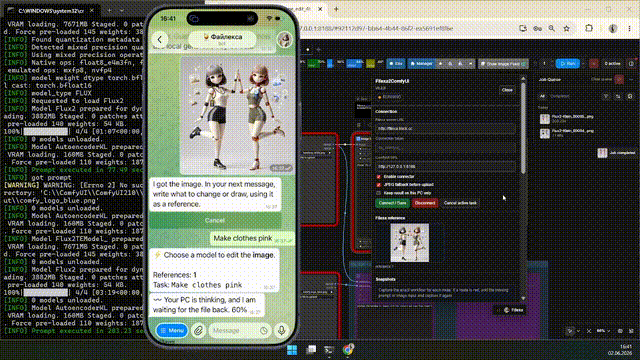Bookmark the page with the star icon
This screenshot has width=640, height=360.
click(x=567, y=29)
